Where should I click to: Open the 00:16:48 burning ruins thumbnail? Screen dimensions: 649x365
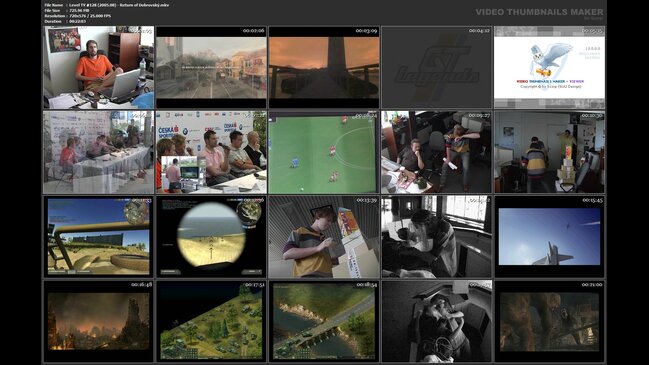click(x=99, y=321)
